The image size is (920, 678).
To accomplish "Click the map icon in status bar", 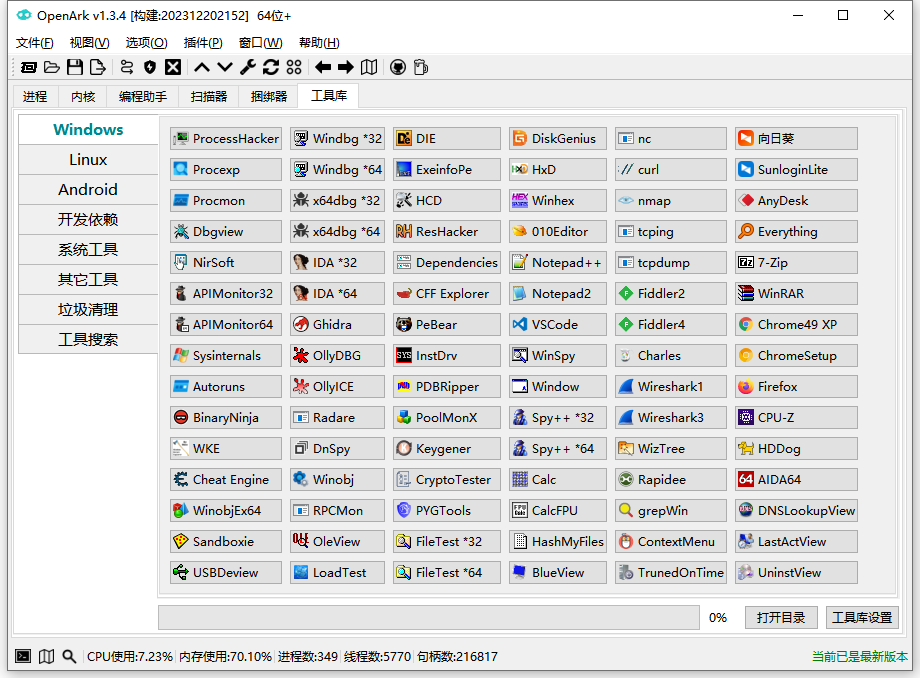I will click(46, 656).
